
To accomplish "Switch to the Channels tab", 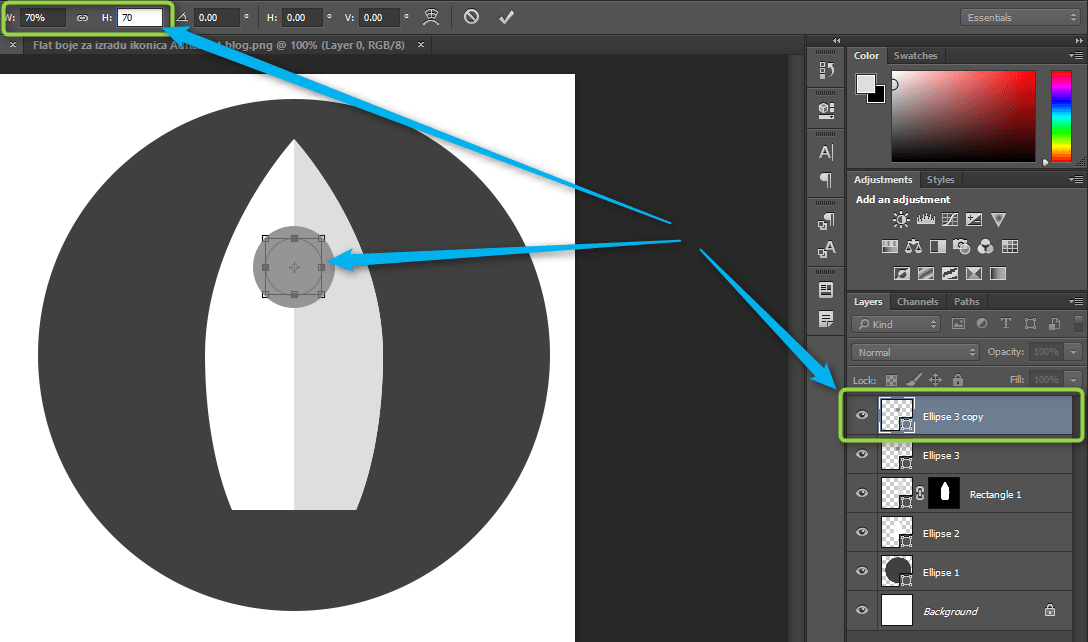I will click(x=917, y=301).
